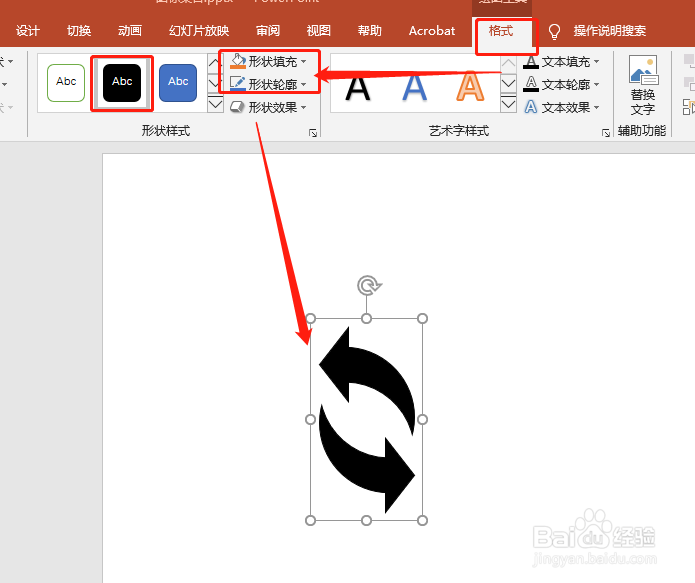Click 形状填充 paint bucket icon

(238, 61)
